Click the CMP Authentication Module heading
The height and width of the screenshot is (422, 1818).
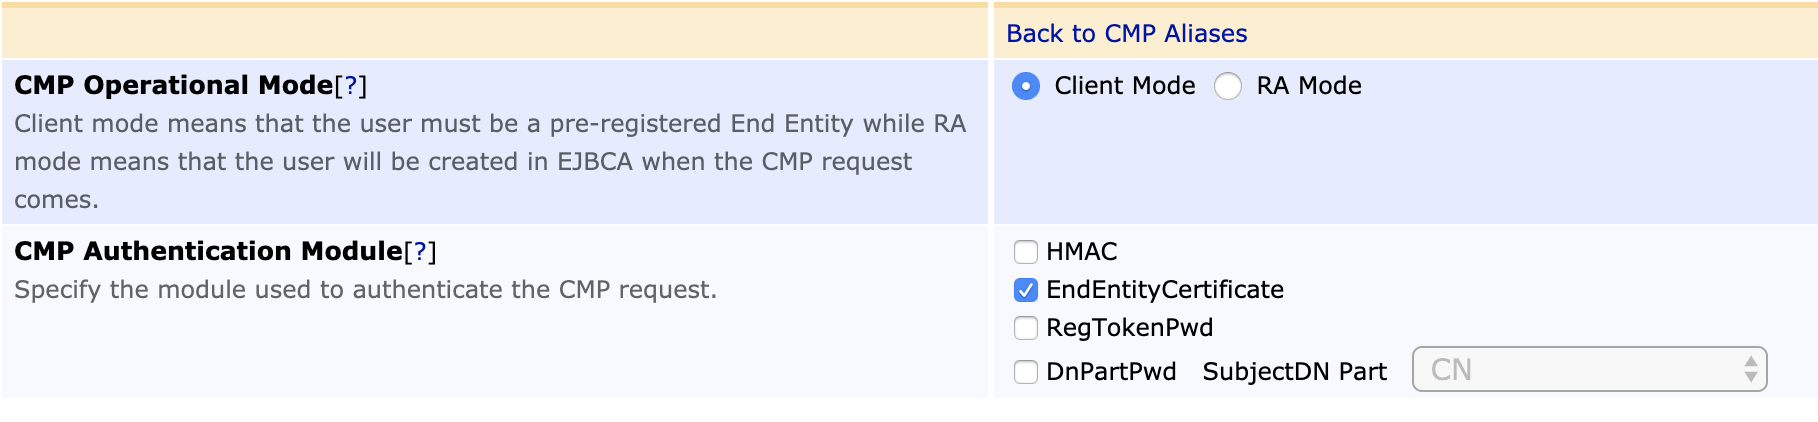click(x=208, y=252)
